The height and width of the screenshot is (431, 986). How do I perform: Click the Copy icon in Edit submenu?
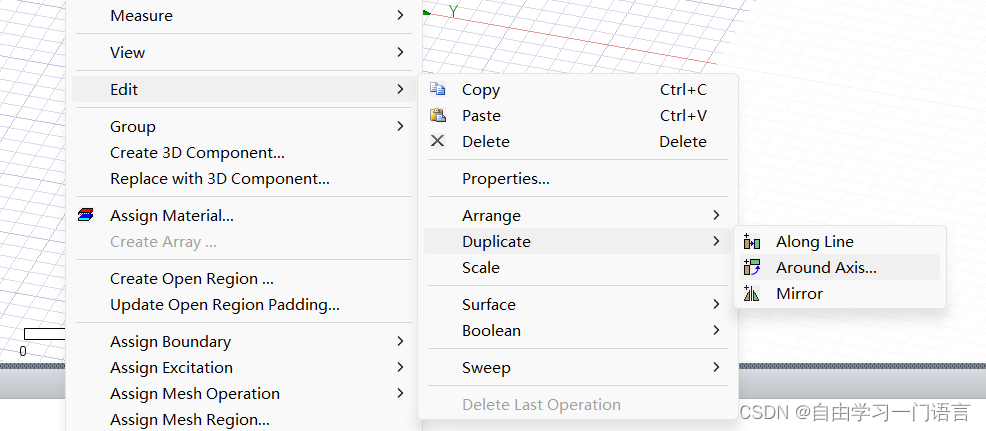(438, 89)
